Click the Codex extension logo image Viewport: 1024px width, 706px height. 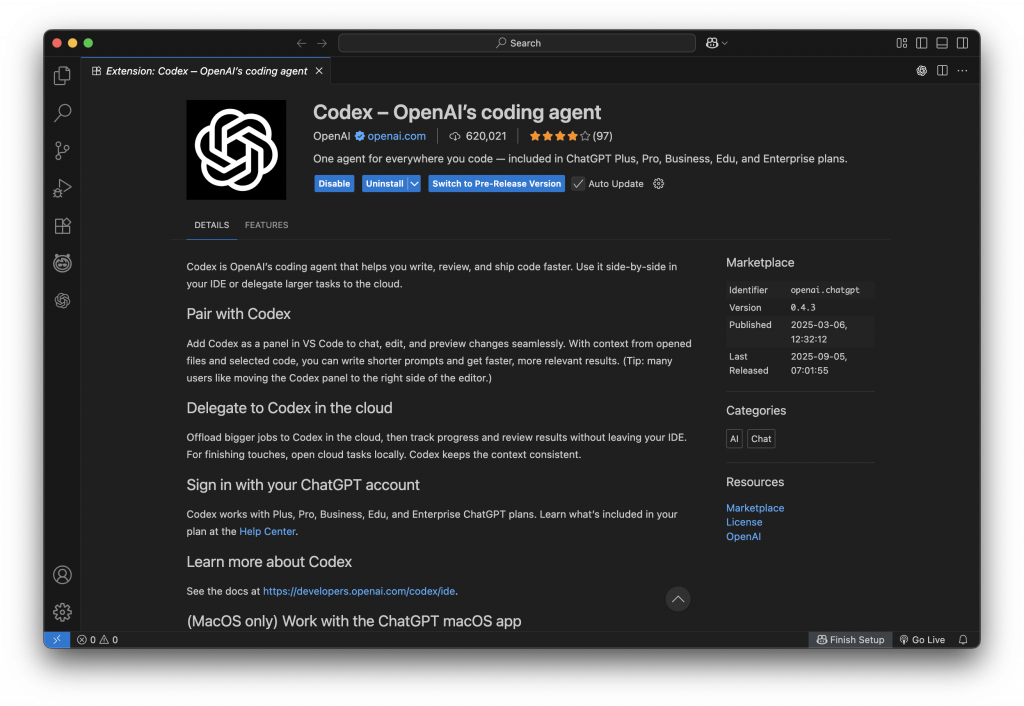(x=236, y=150)
